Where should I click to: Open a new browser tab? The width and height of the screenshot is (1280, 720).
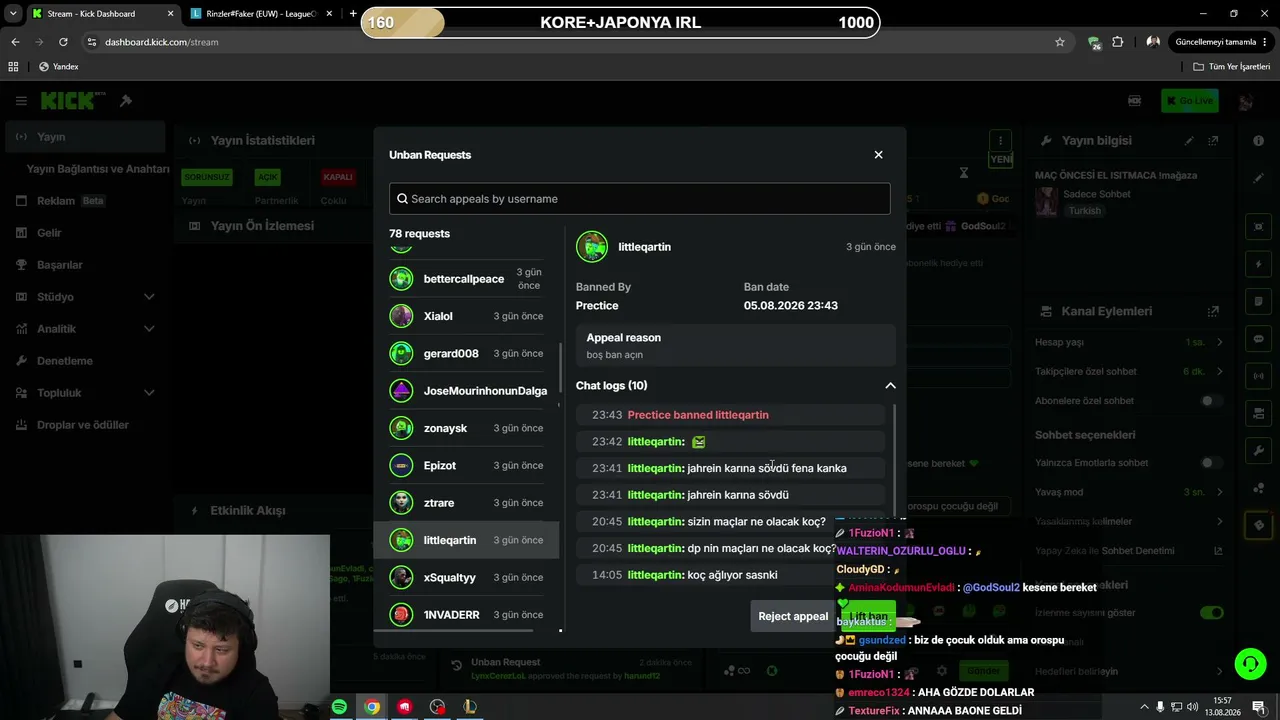(x=353, y=14)
